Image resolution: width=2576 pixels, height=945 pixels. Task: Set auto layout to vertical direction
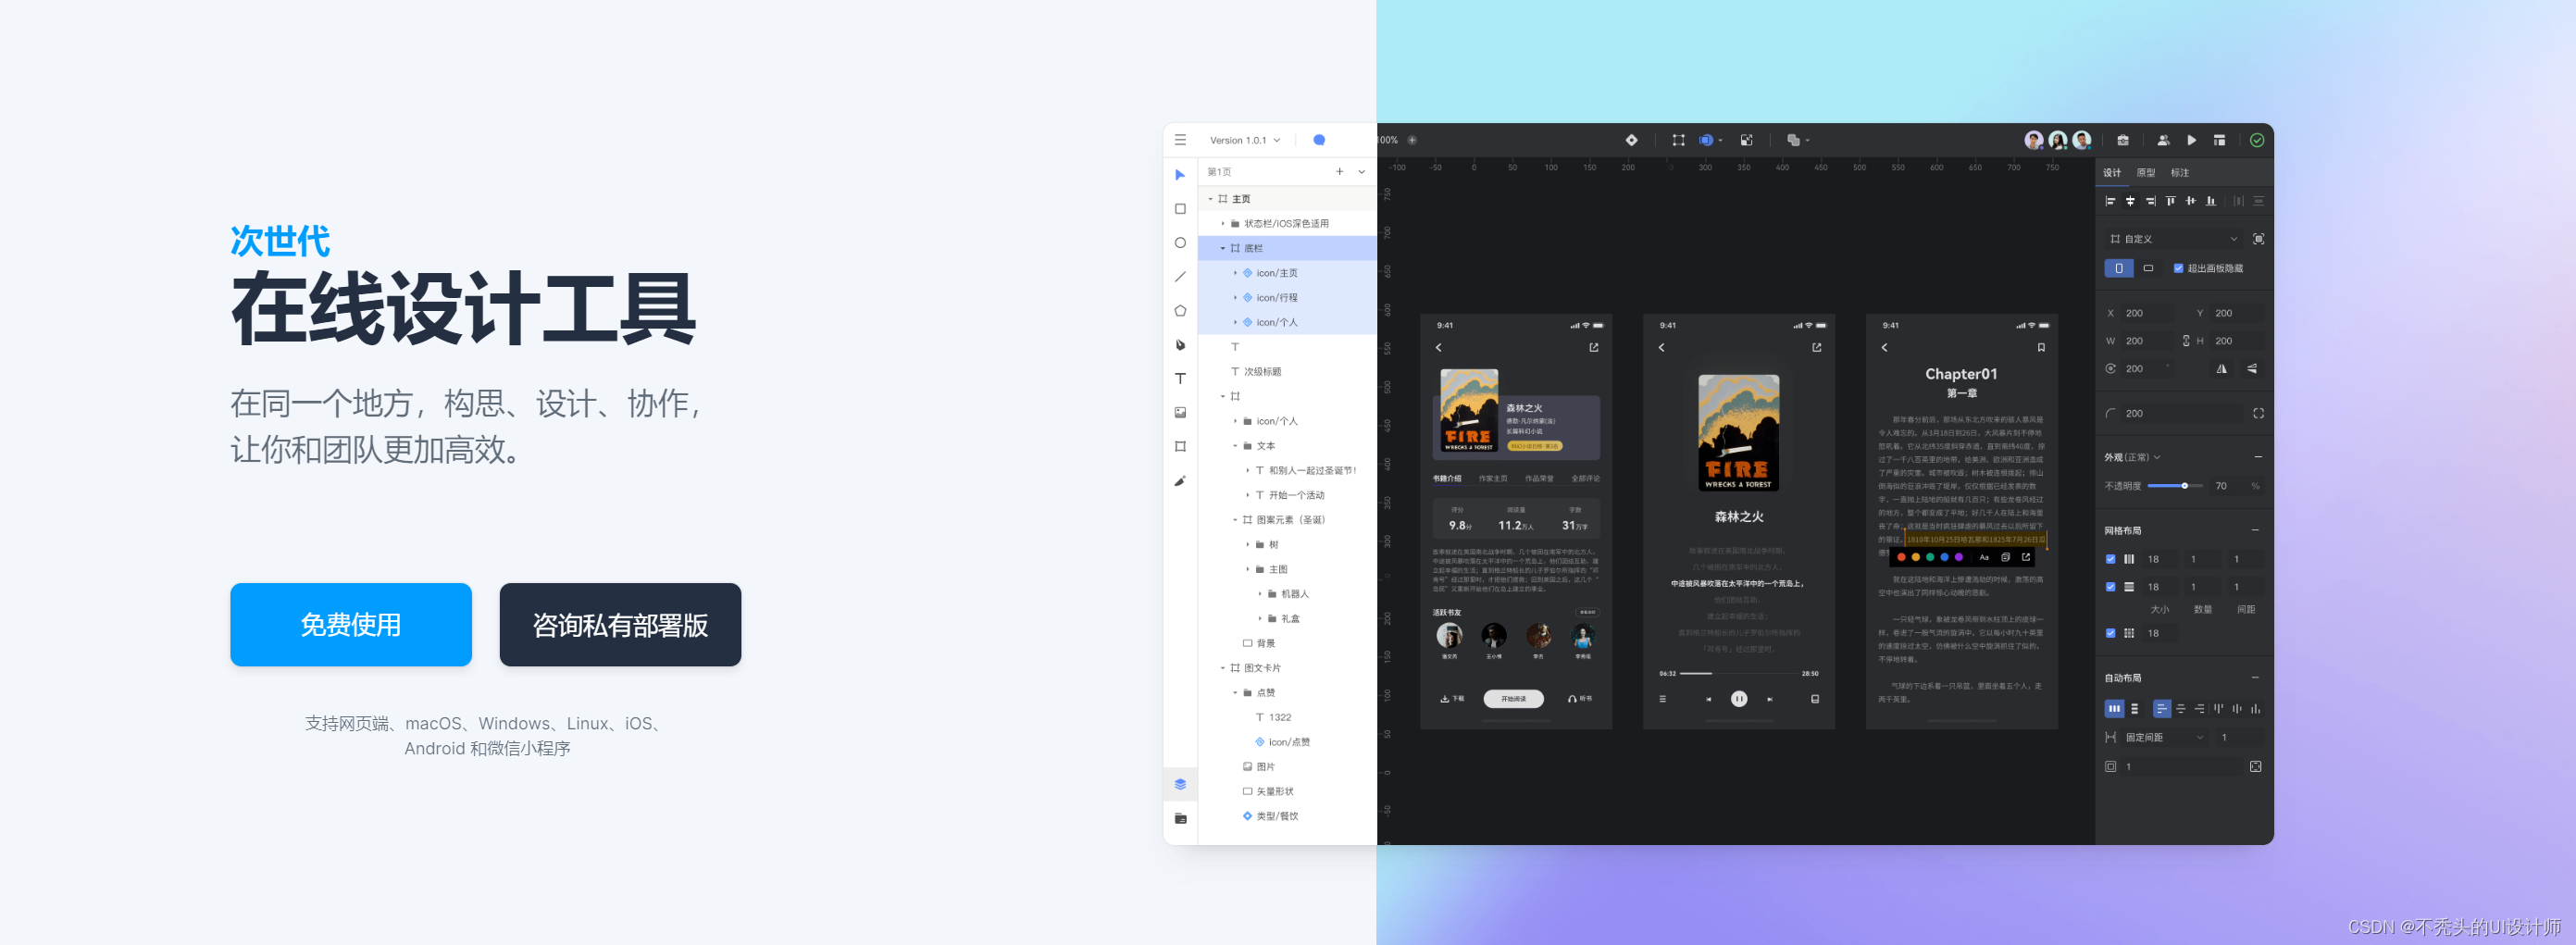(2134, 708)
